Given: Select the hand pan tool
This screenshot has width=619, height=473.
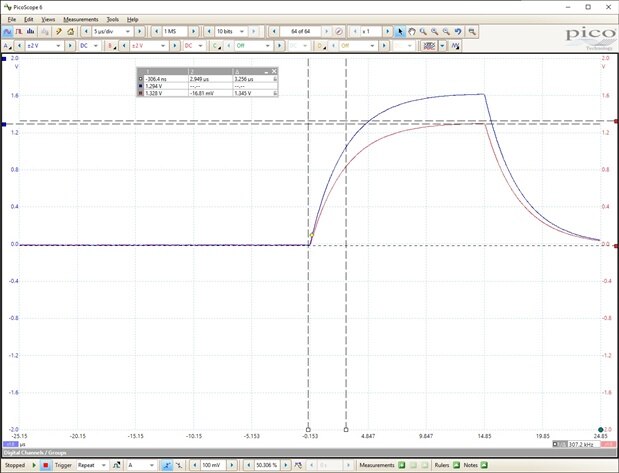Looking at the screenshot, I should [x=414, y=32].
